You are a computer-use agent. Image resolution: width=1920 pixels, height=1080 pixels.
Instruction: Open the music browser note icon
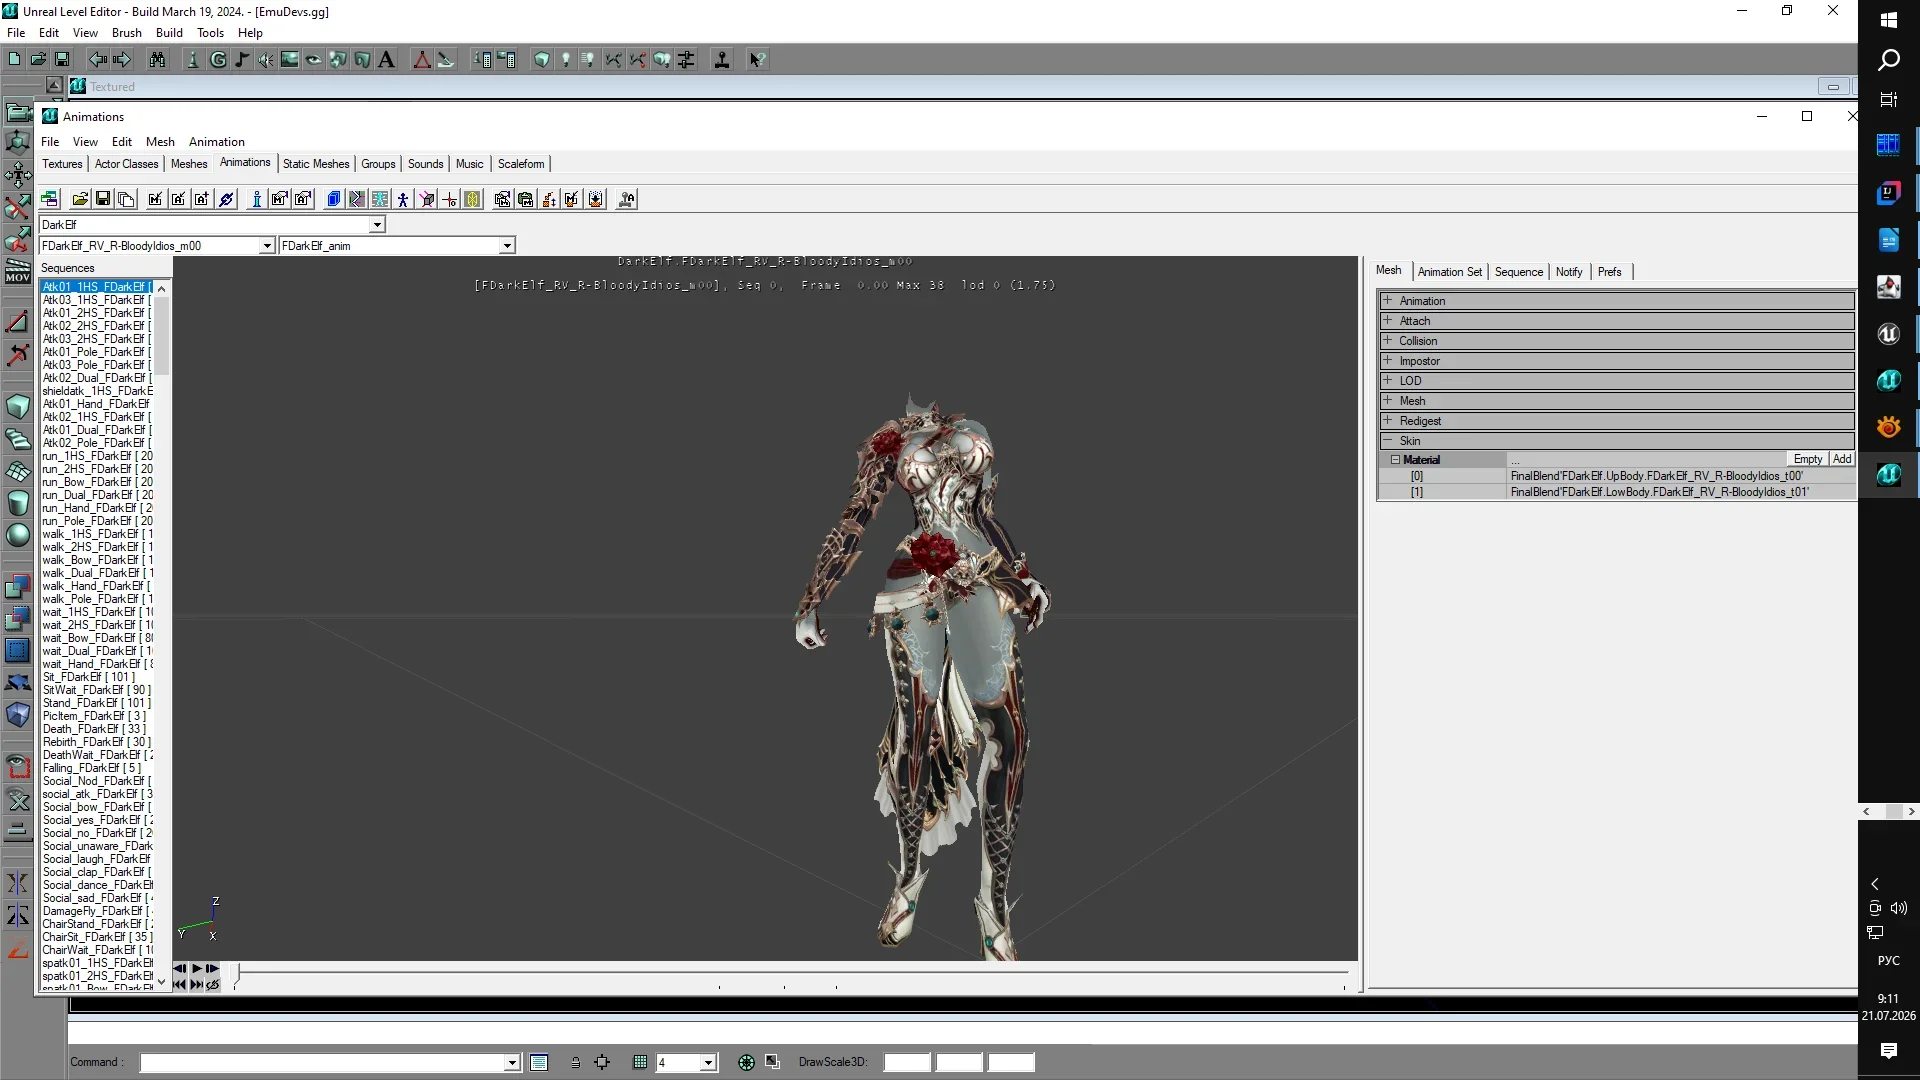pyautogui.click(x=242, y=60)
